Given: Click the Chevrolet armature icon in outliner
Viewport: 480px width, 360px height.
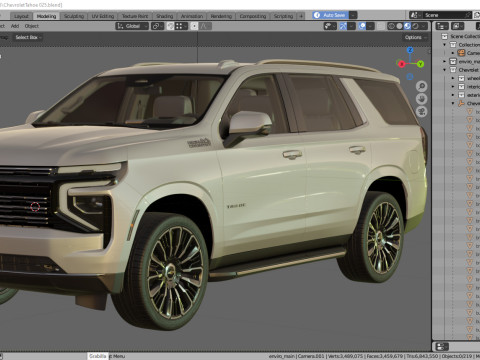Looking at the screenshot, I should pos(461,103).
